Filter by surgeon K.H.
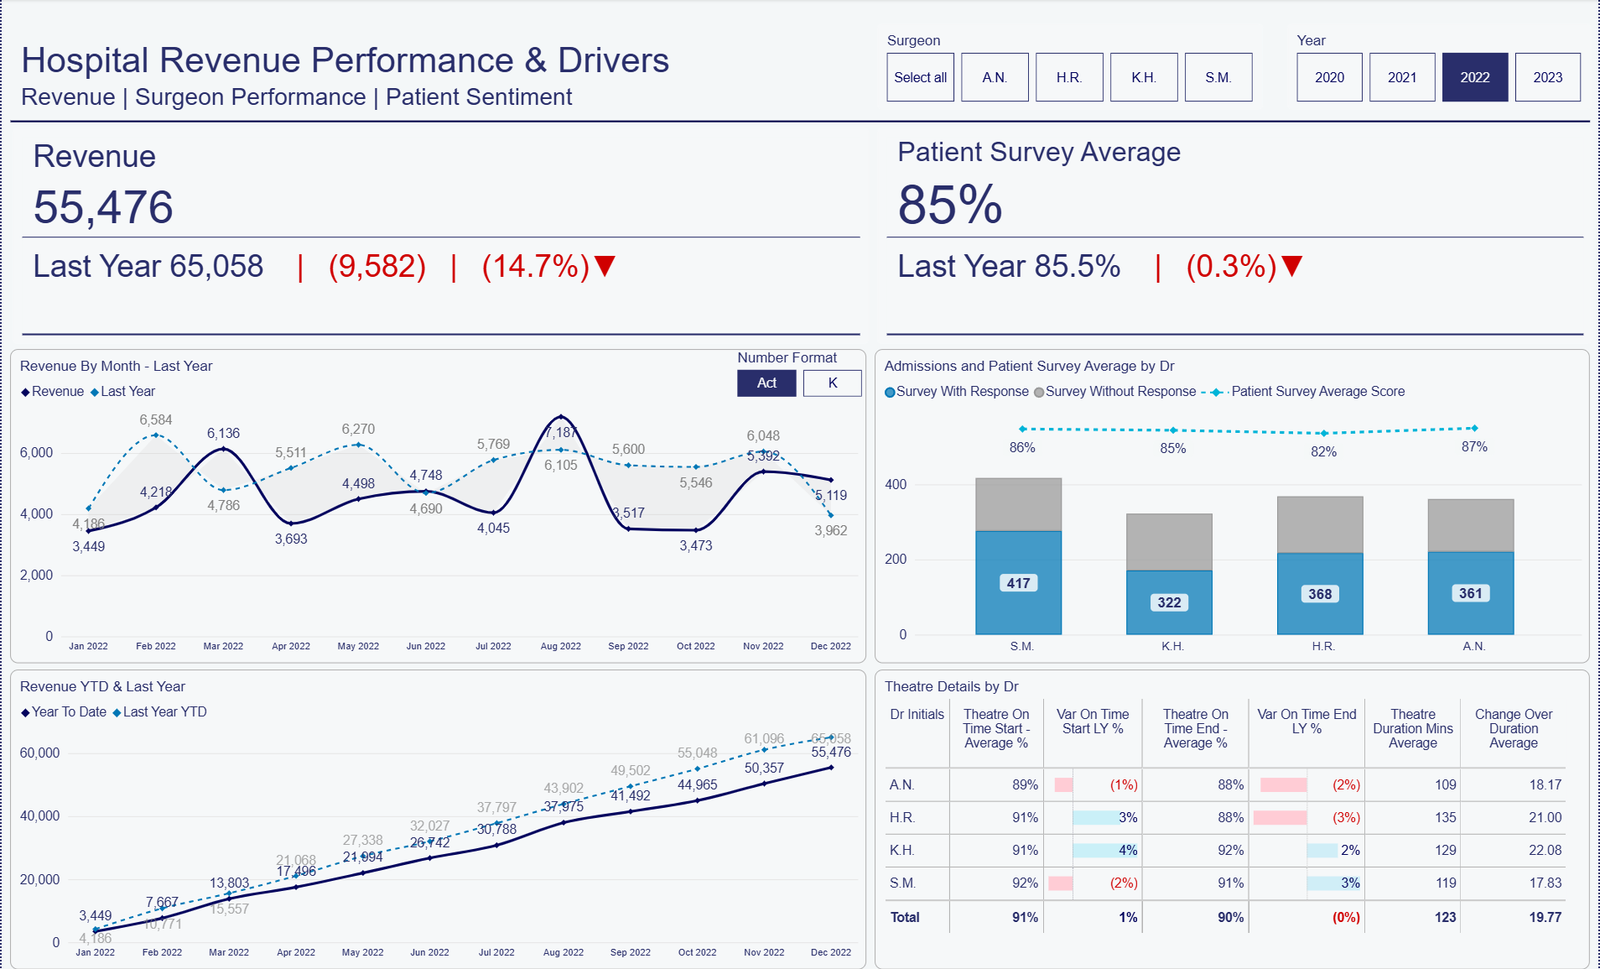This screenshot has width=1600, height=969. click(1144, 77)
